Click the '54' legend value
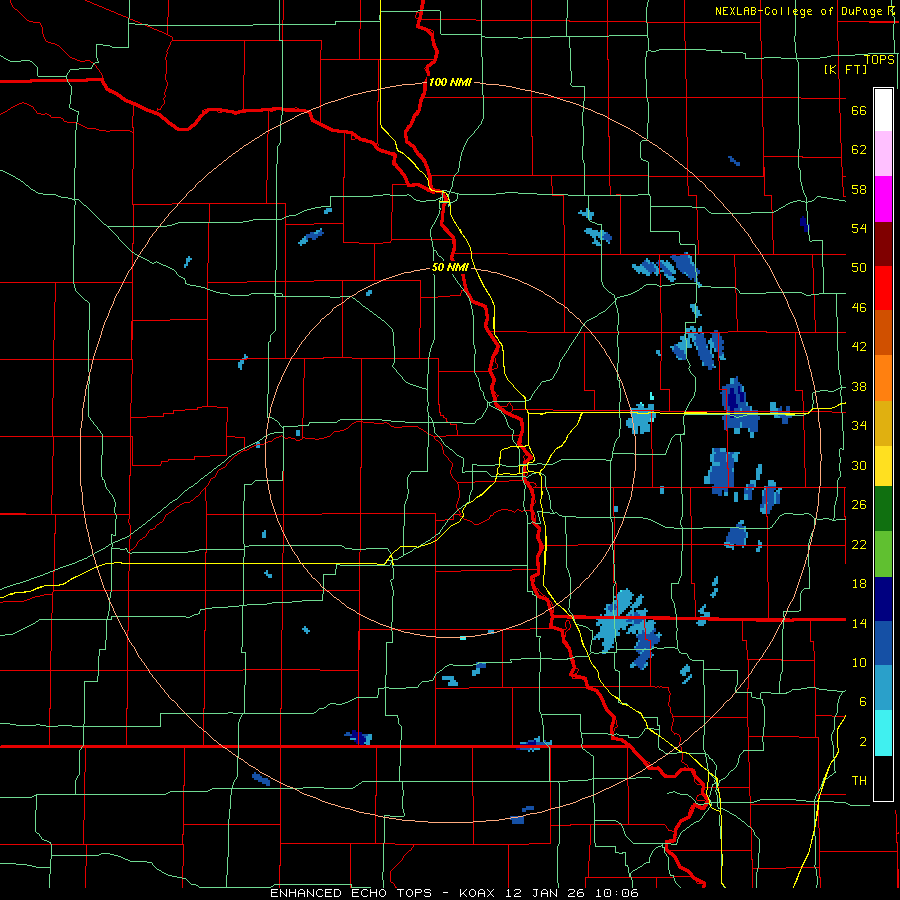Screen dimensions: 900x900 pyautogui.click(x=859, y=228)
